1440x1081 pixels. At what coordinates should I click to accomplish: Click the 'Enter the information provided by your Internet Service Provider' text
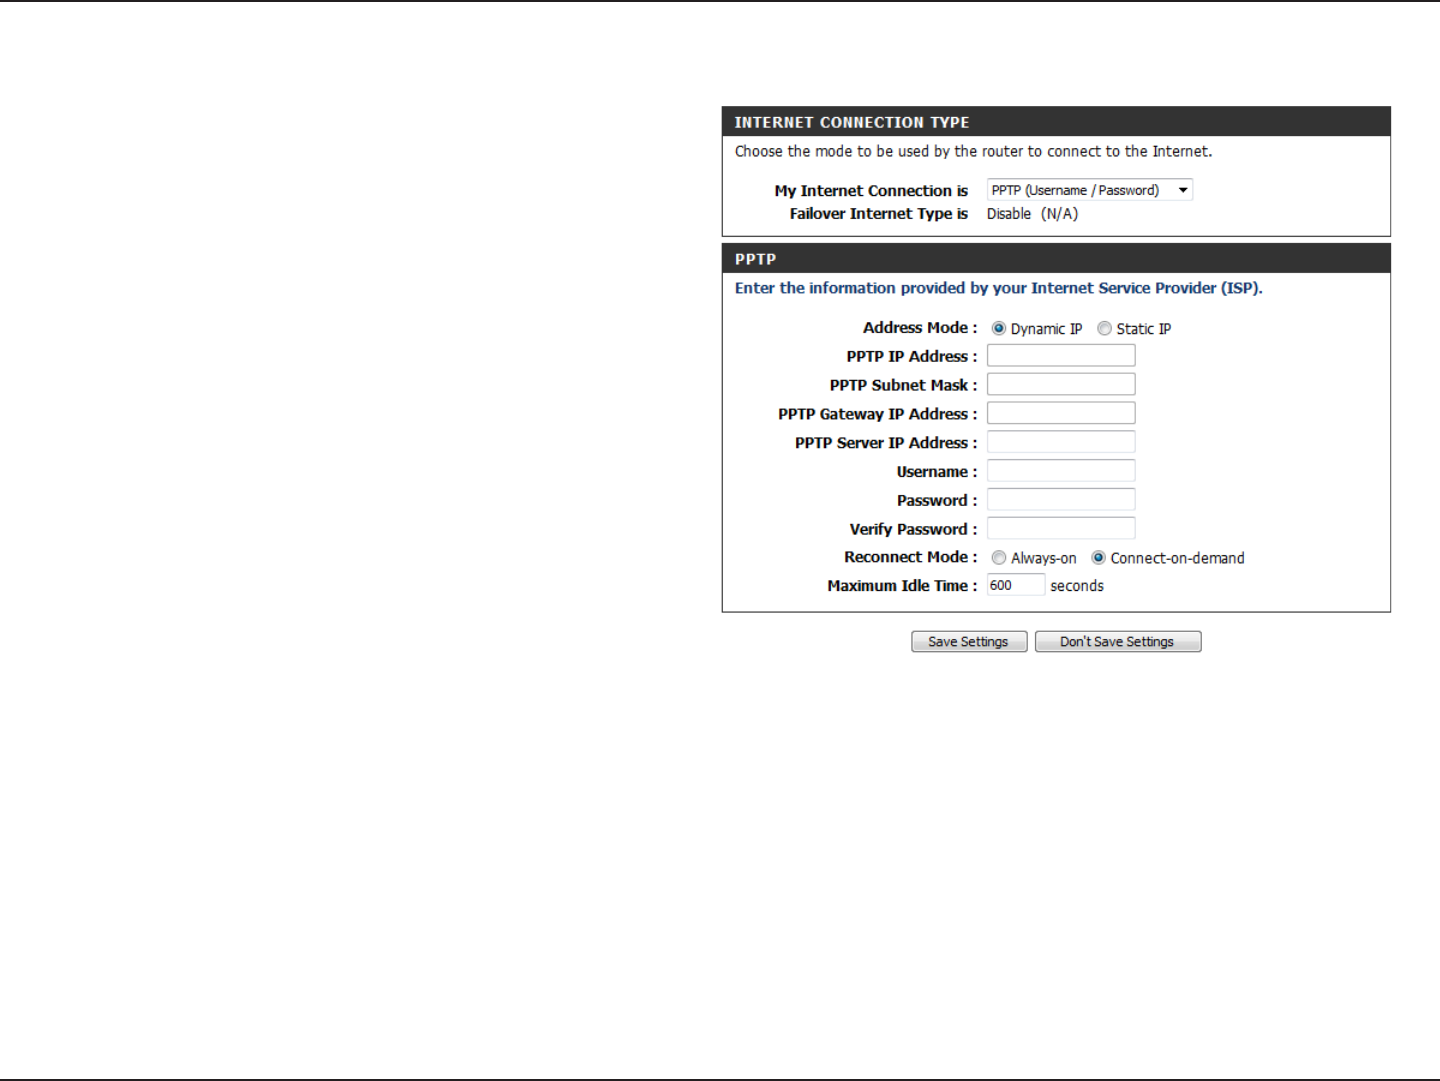[998, 288]
